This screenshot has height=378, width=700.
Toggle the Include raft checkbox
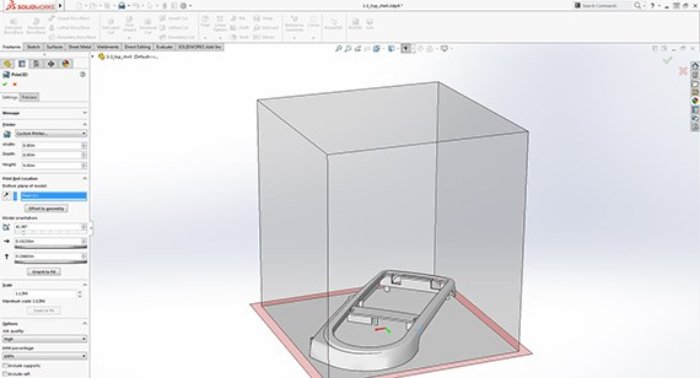pos(5,374)
